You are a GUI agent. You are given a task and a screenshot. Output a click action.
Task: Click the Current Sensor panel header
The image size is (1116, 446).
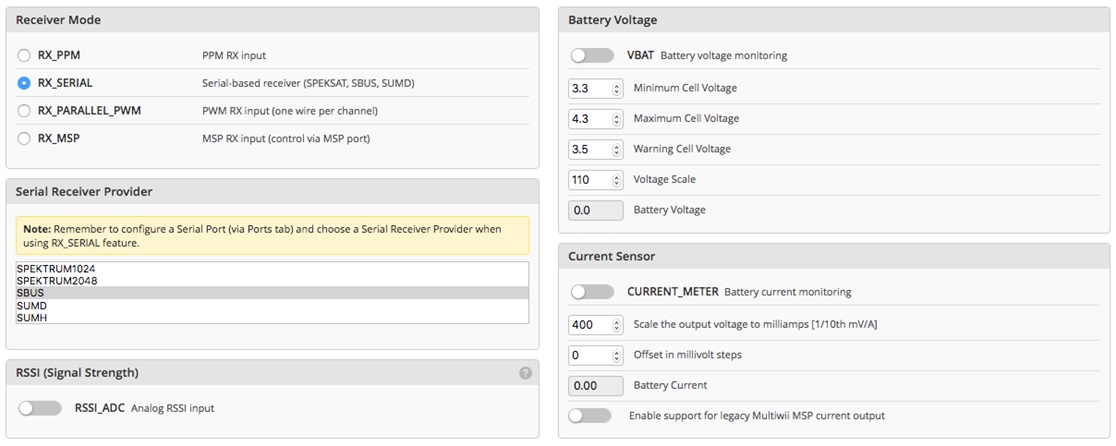coord(833,256)
